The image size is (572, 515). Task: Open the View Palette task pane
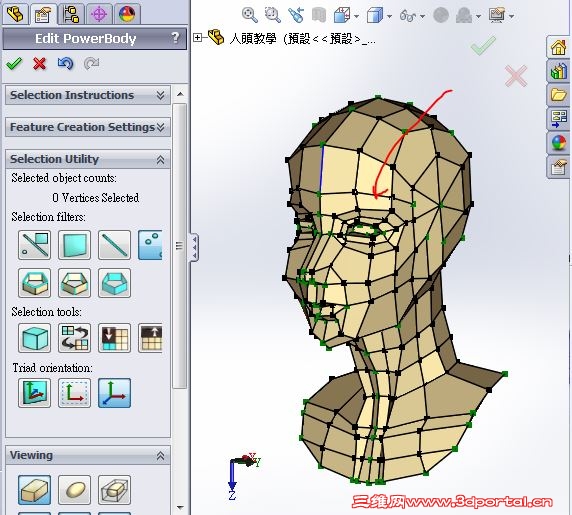559,119
